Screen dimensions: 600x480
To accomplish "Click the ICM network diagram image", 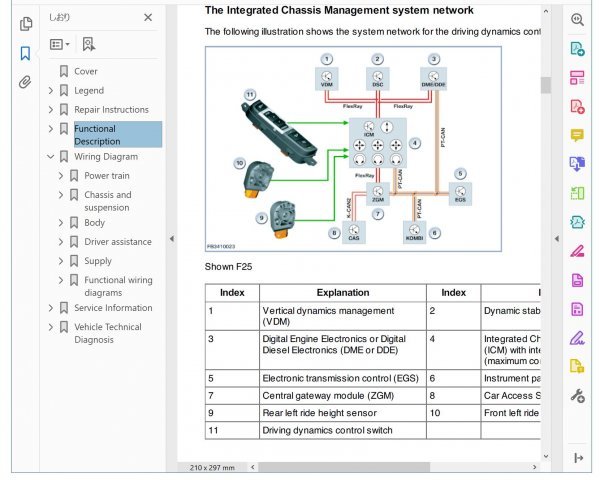I will (353, 149).
